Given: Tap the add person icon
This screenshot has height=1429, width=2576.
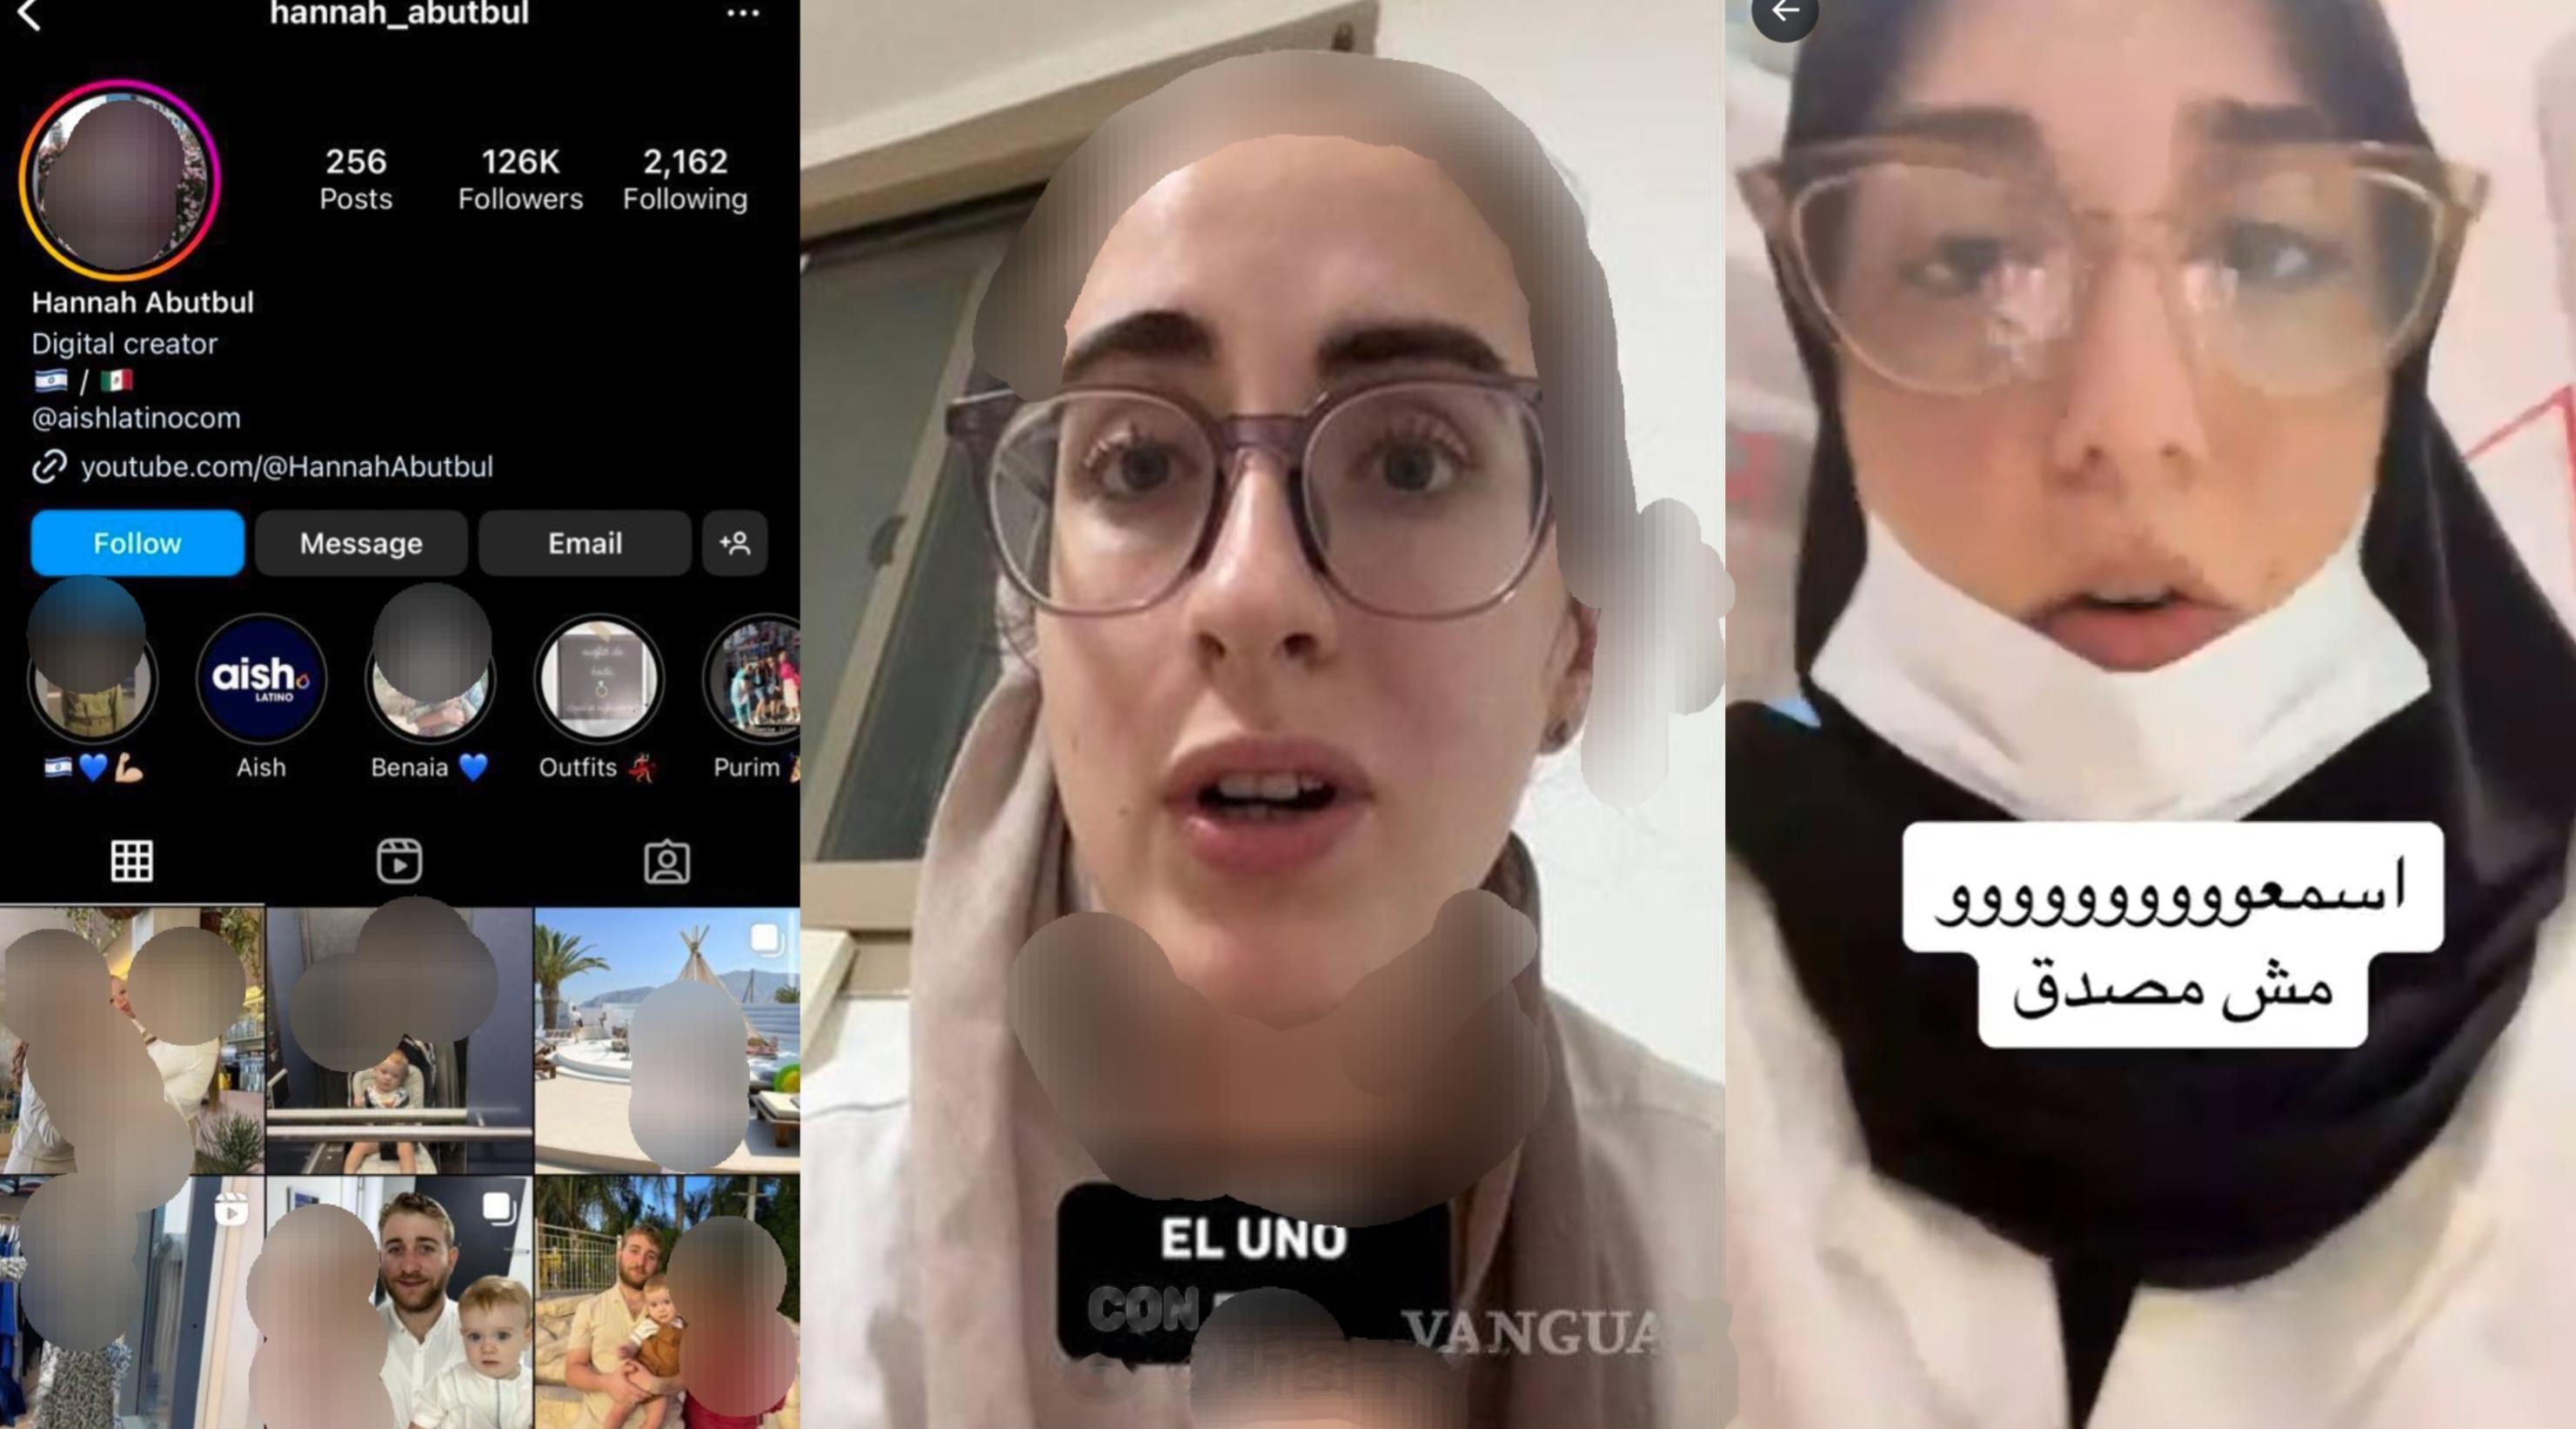Looking at the screenshot, I should point(735,542).
